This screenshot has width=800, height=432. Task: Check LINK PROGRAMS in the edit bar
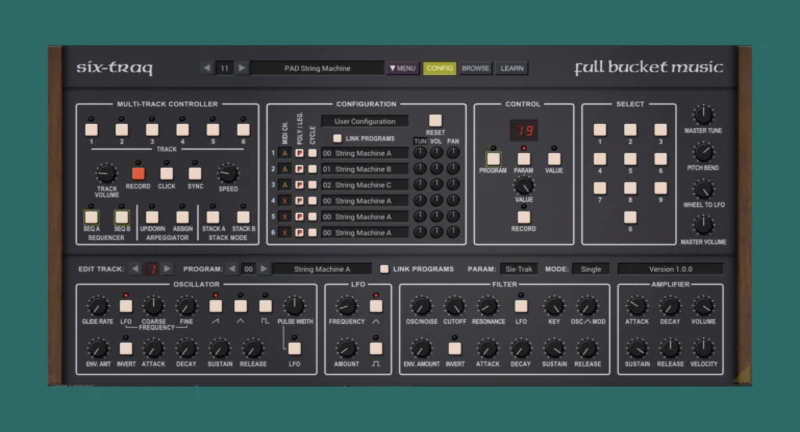tap(384, 269)
